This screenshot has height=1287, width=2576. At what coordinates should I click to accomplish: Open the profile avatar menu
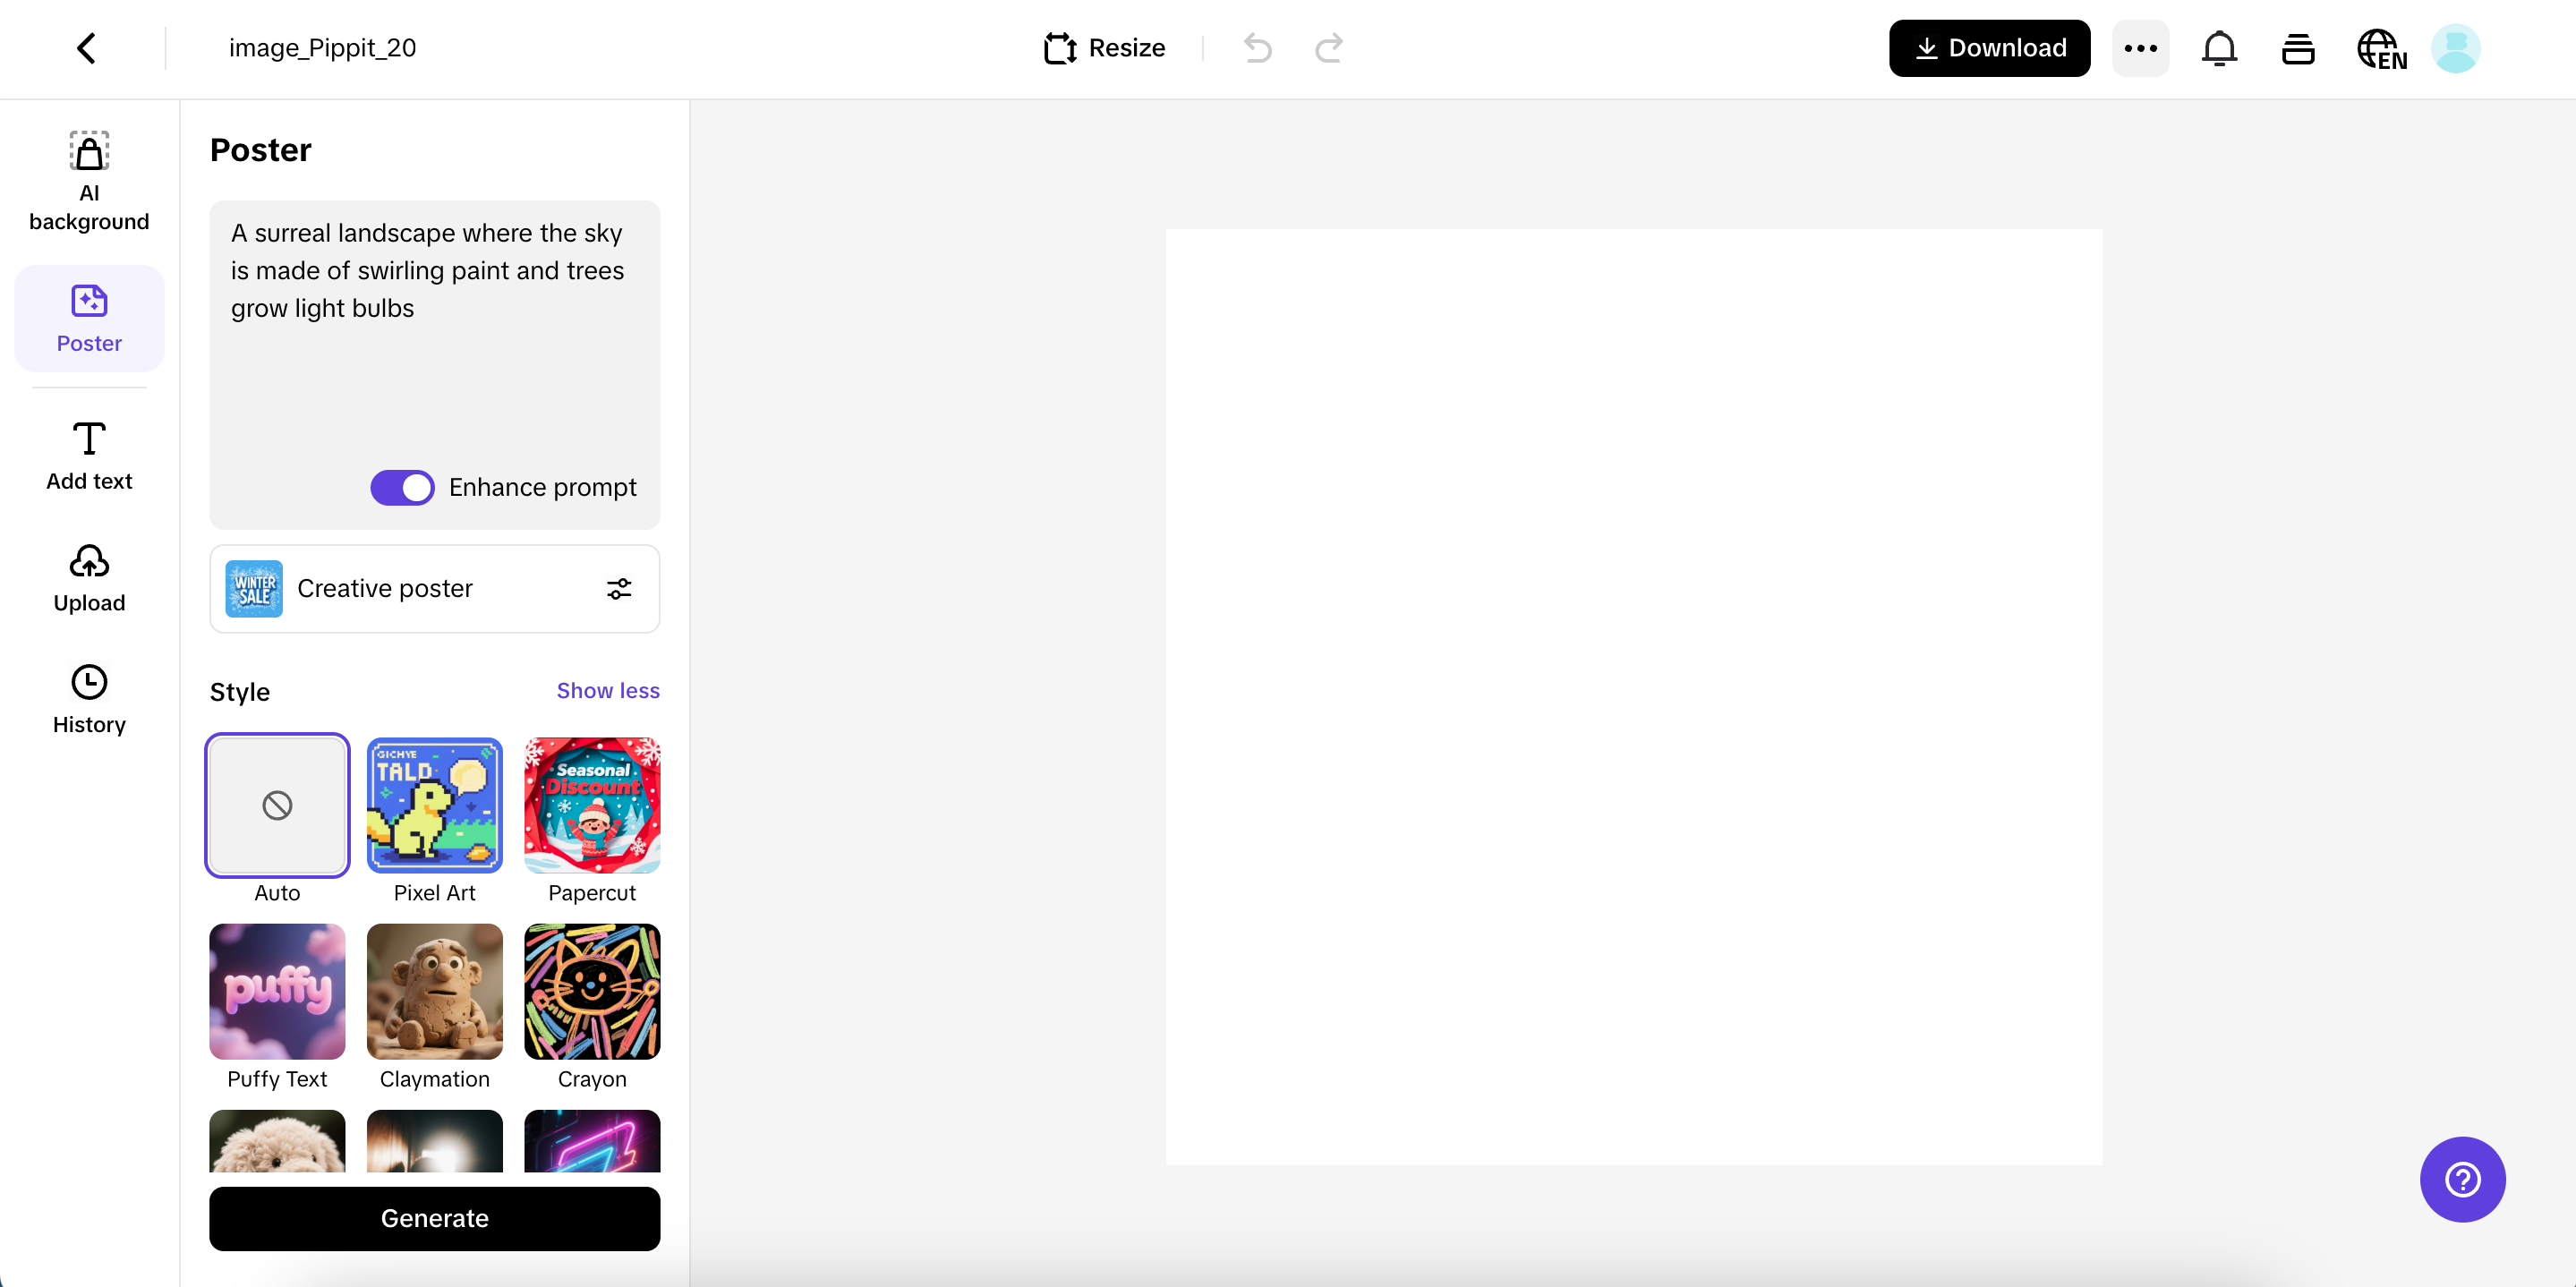click(2456, 47)
